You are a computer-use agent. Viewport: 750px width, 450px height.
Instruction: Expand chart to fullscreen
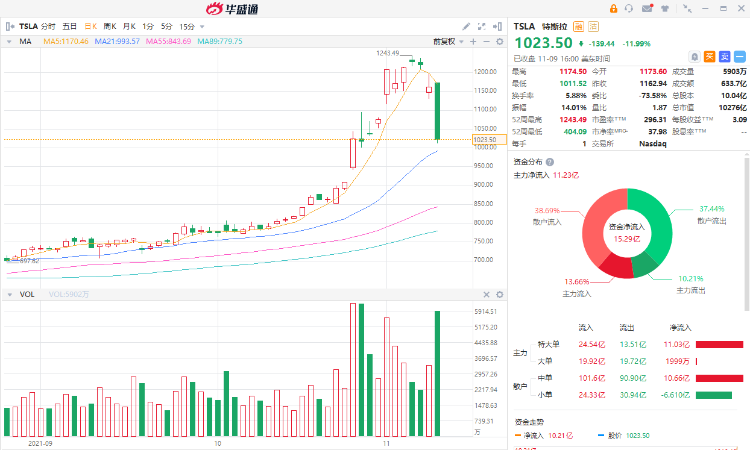pyautogui.click(x=482, y=26)
